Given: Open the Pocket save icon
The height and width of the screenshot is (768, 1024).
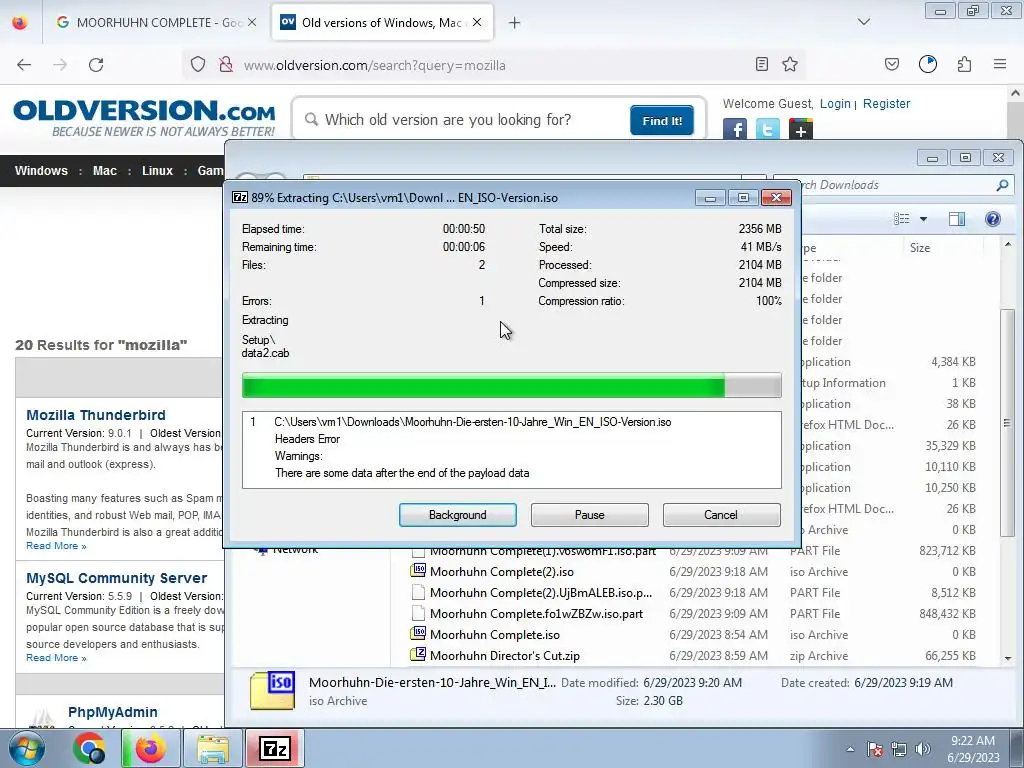Looking at the screenshot, I should point(891,64).
